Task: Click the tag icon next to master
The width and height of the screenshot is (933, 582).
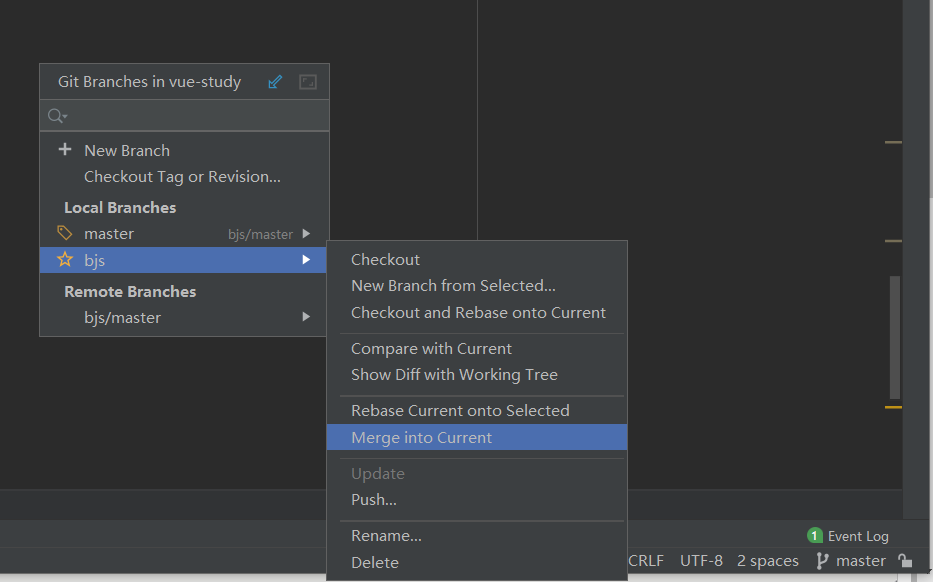Action: tap(65, 233)
